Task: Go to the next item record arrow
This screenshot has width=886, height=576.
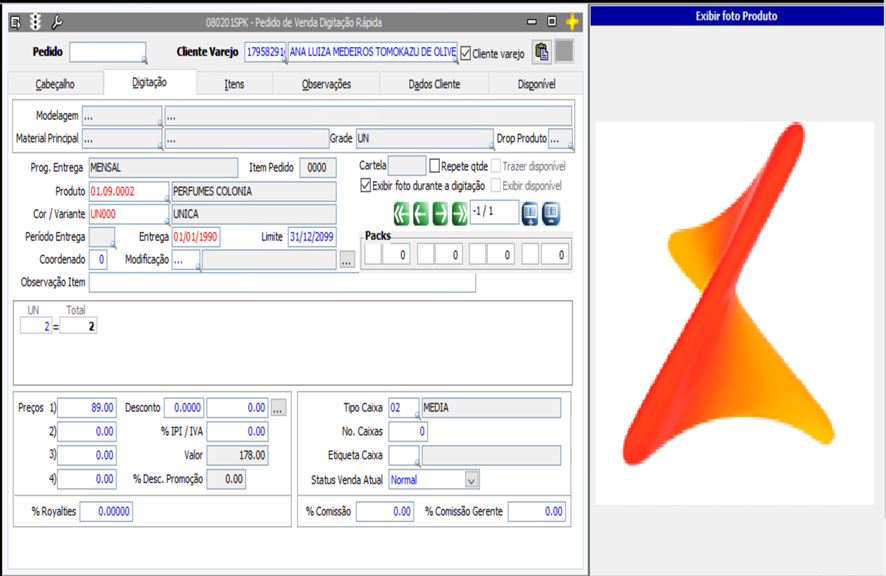Action: (440, 213)
